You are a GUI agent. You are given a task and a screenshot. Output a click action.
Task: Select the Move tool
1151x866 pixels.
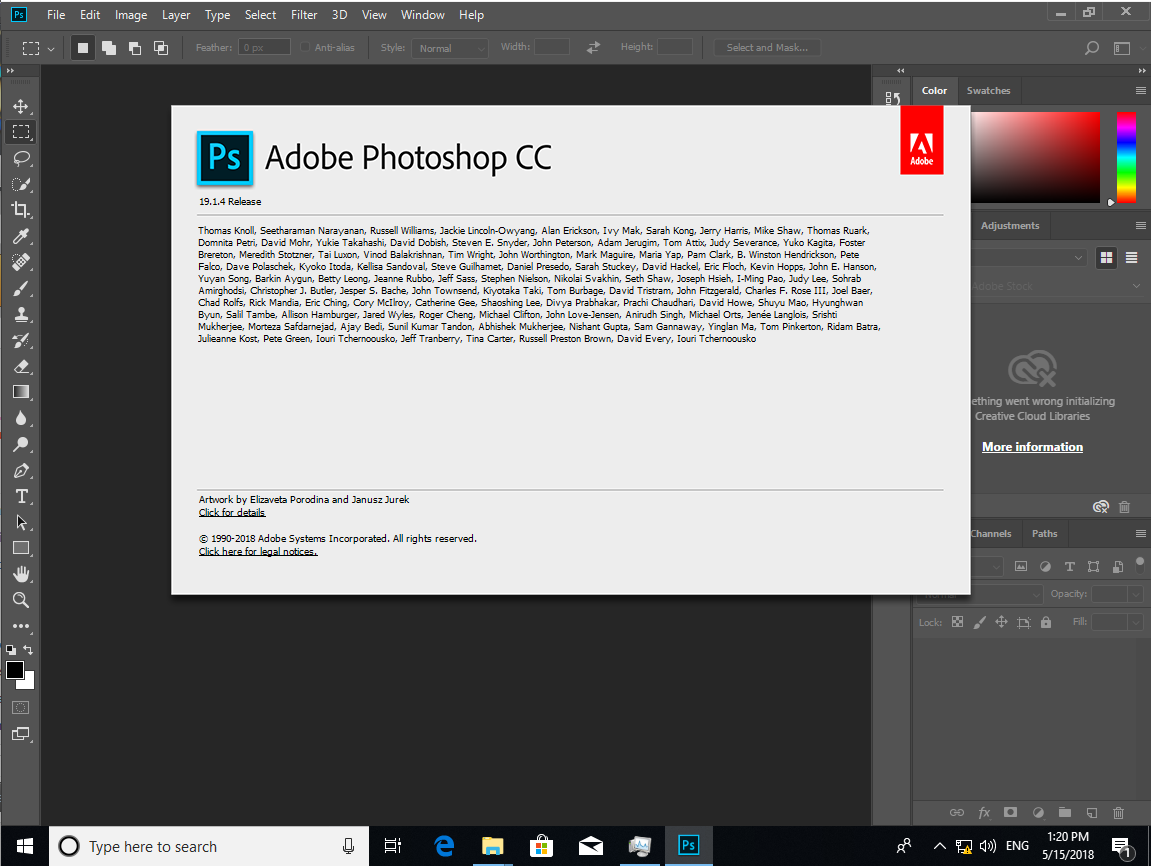(21, 106)
